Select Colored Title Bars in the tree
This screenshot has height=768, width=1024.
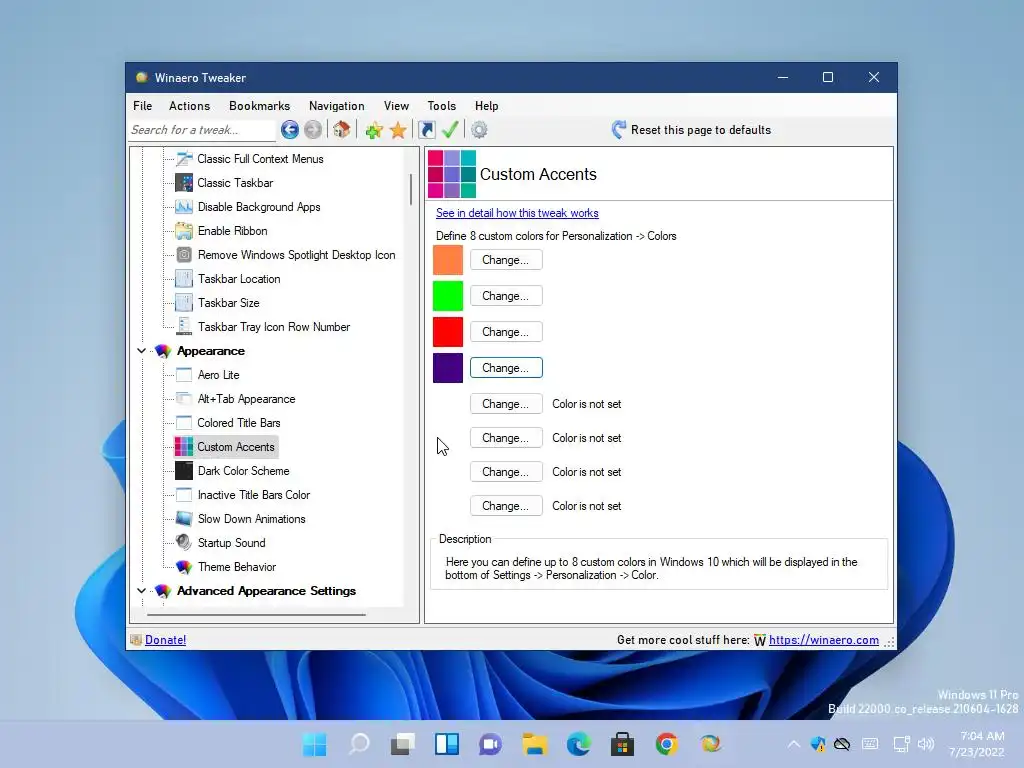pos(239,423)
